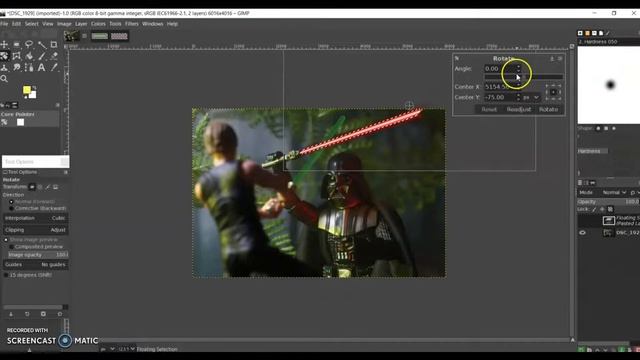
Task: Open the Edit menu
Action: pos(16,24)
